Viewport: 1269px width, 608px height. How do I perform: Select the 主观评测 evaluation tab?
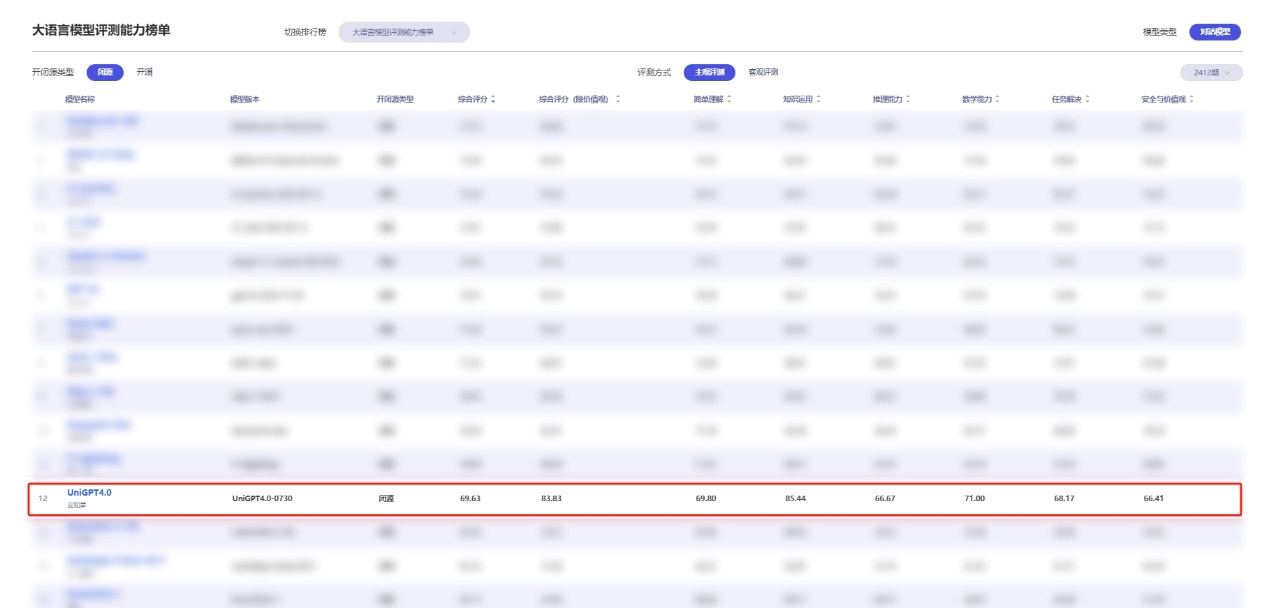point(709,72)
